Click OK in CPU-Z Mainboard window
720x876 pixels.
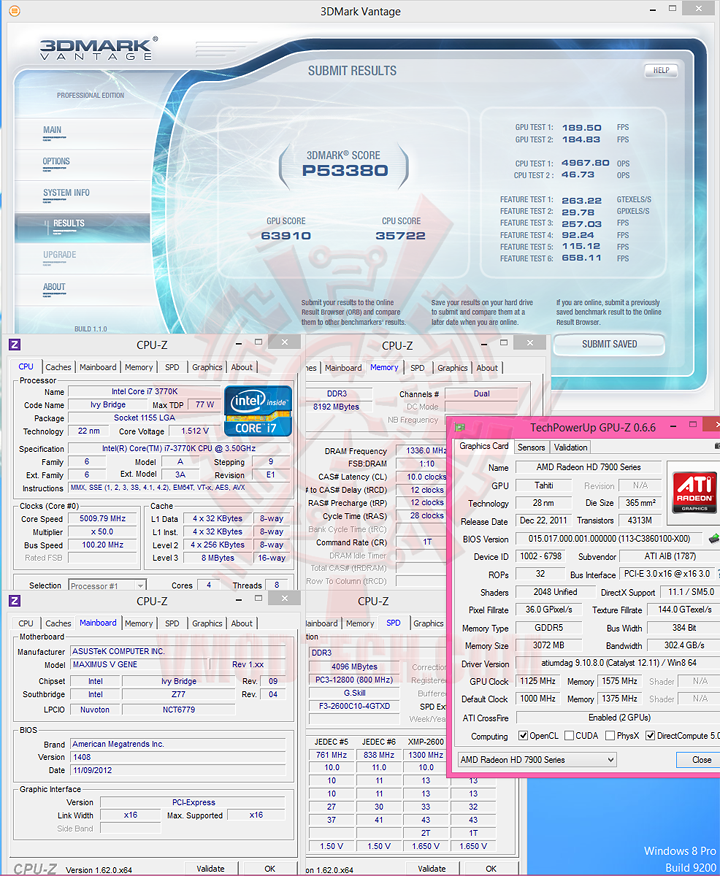[x=270, y=869]
